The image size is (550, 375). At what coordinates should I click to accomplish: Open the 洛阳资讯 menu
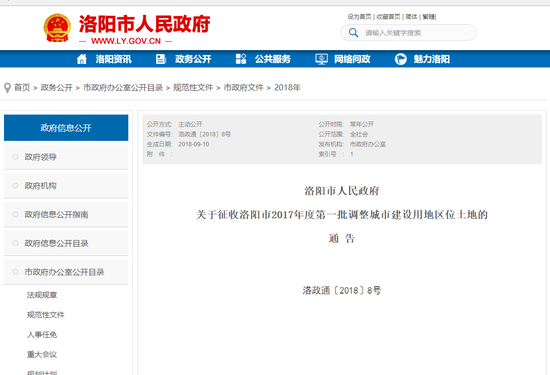(x=113, y=59)
